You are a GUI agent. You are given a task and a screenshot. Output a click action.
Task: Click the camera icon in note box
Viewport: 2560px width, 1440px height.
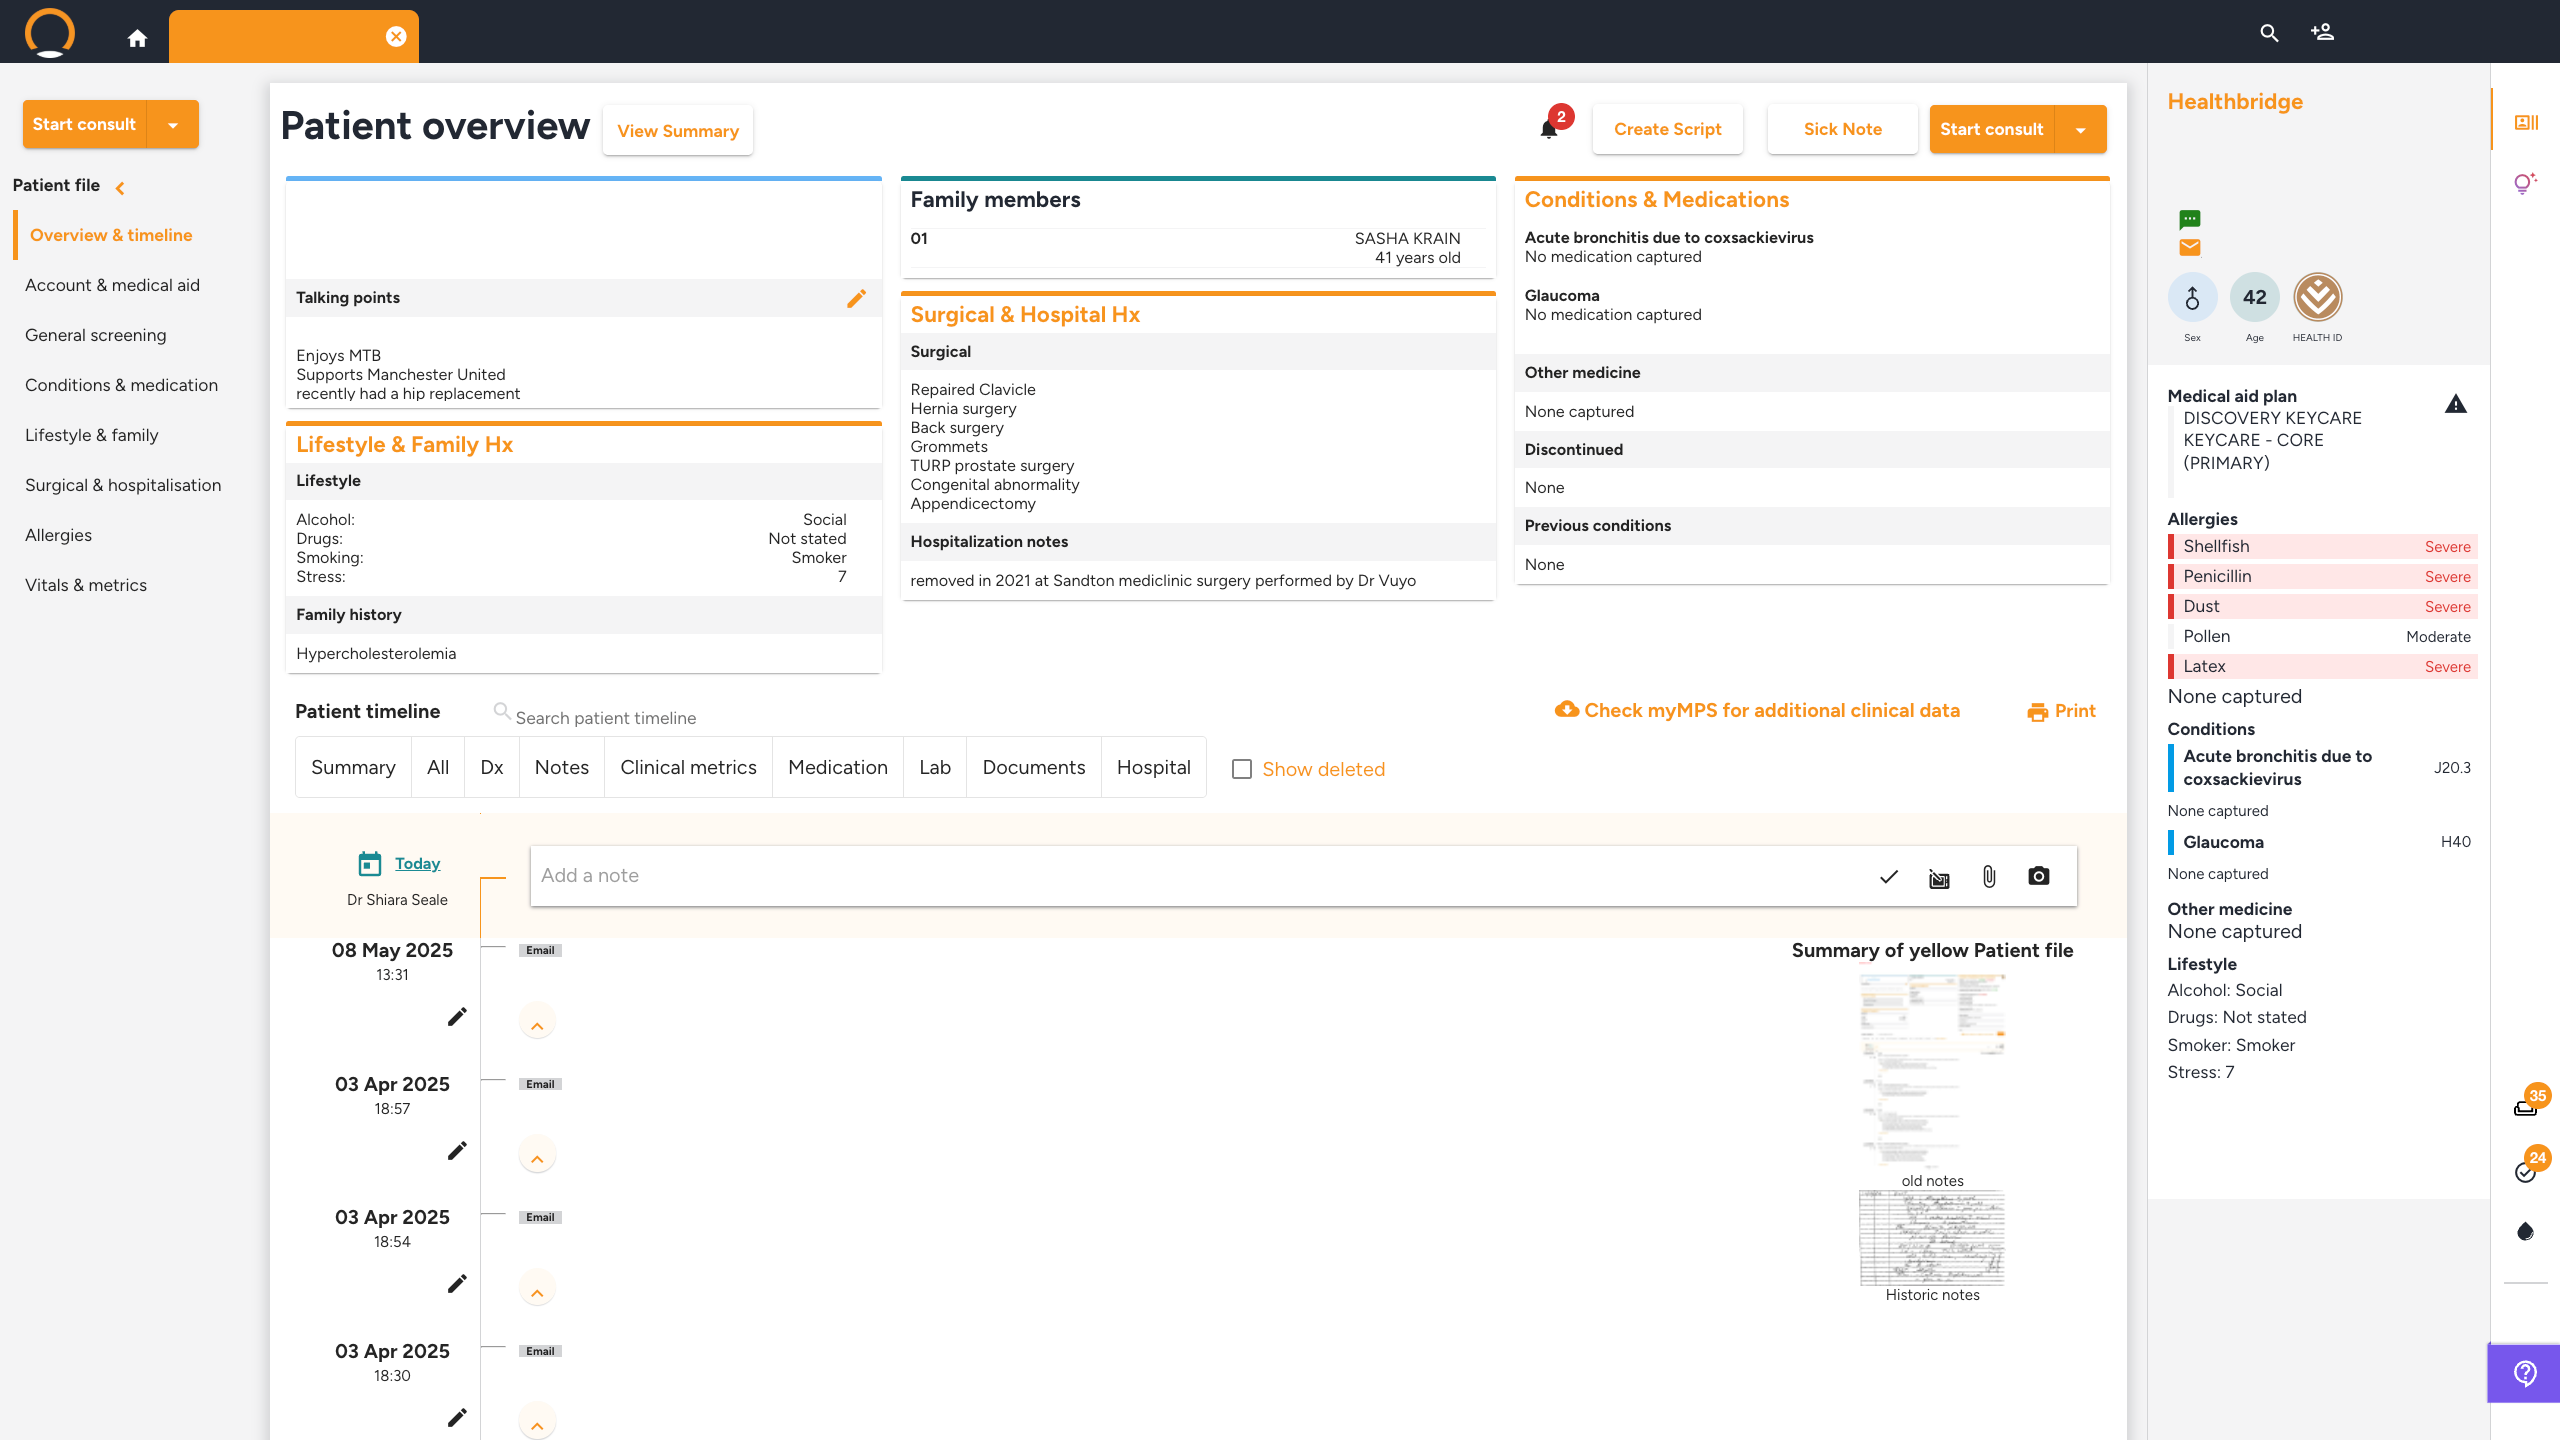(2038, 876)
